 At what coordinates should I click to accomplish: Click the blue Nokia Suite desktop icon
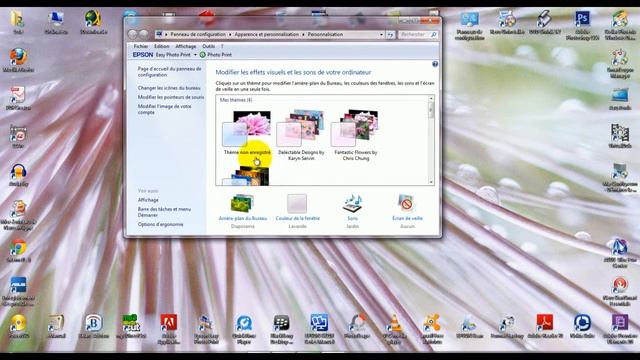click(x=582, y=327)
